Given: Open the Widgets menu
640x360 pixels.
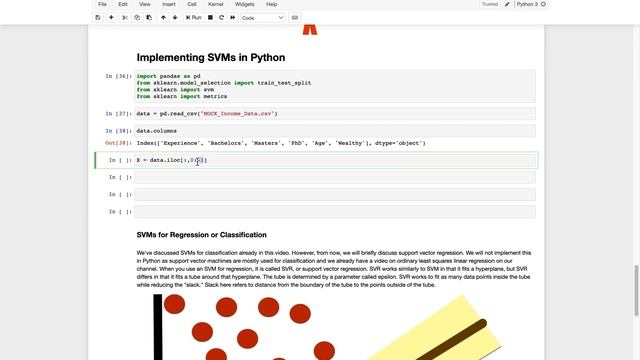Looking at the screenshot, I should point(244,4).
